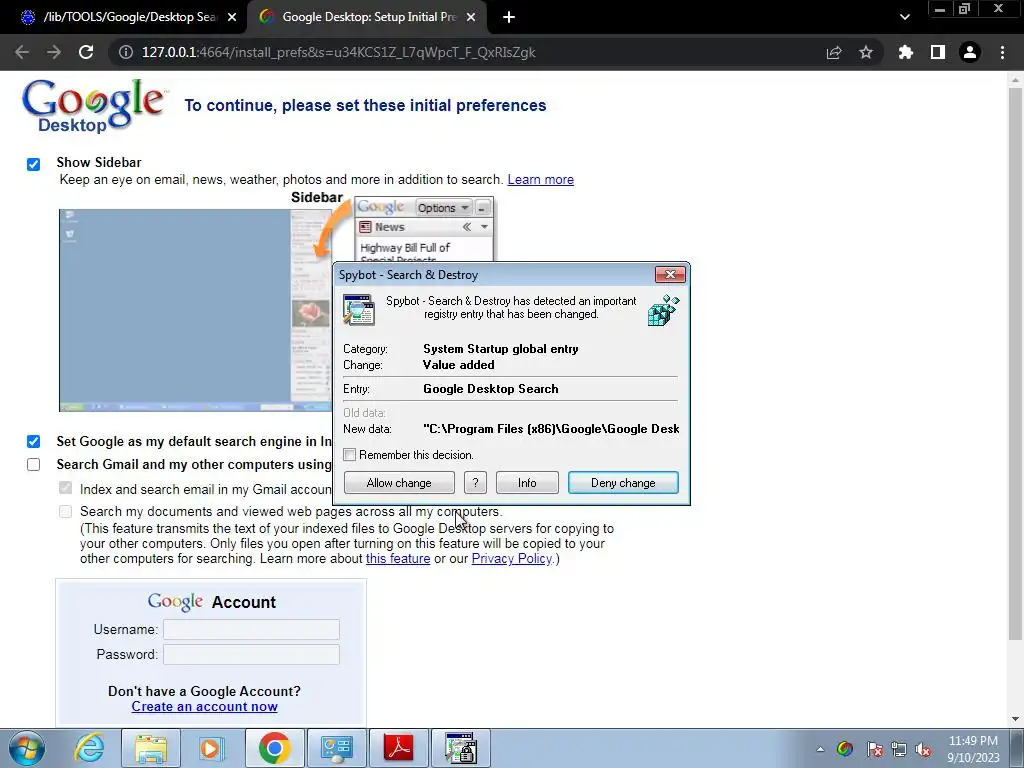
Task: Click the browser back arrow
Action: pos(22,52)
